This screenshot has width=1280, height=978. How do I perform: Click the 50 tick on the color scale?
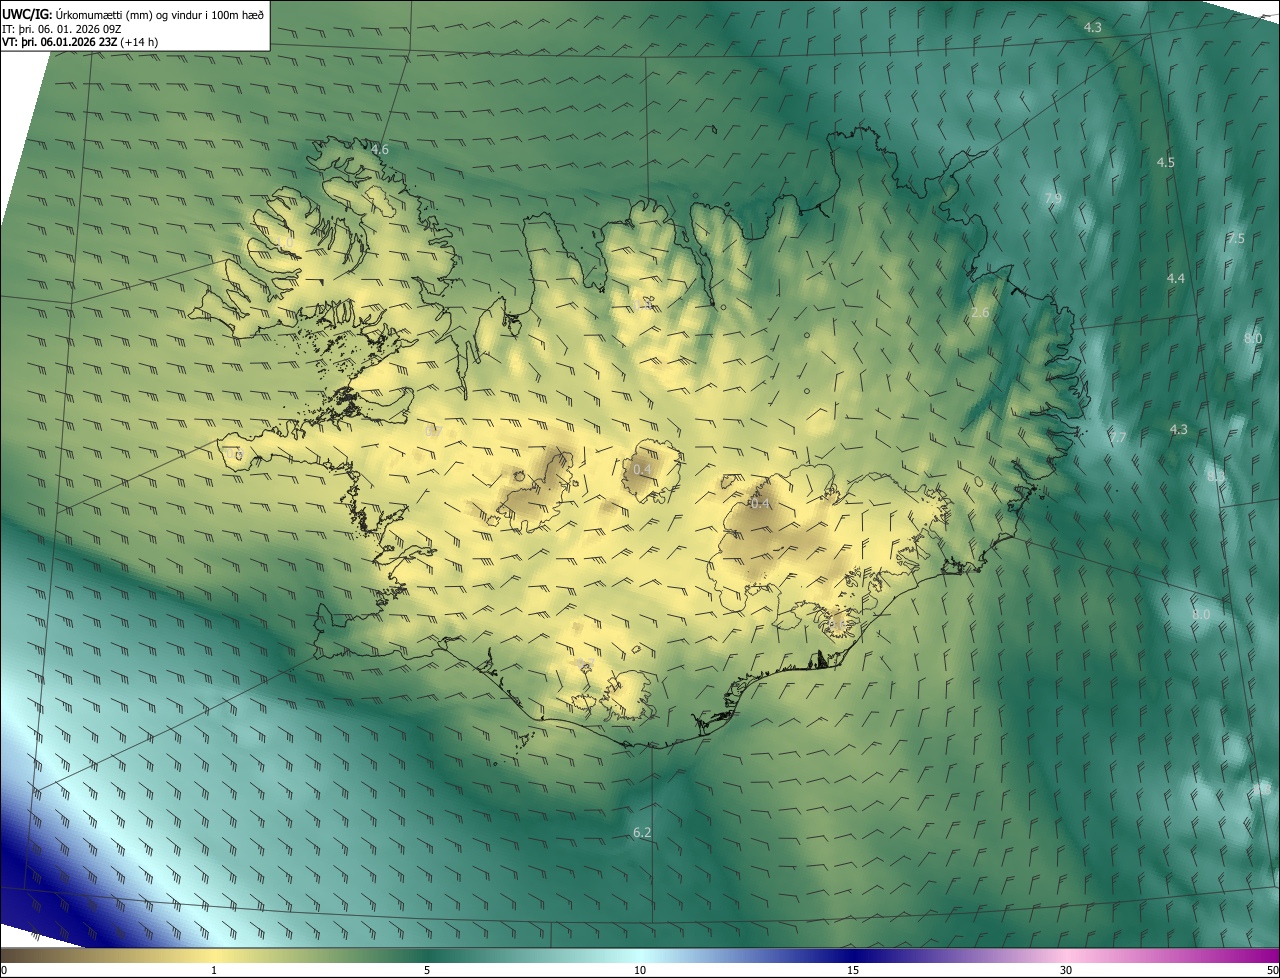click(x=1272, y=970)
